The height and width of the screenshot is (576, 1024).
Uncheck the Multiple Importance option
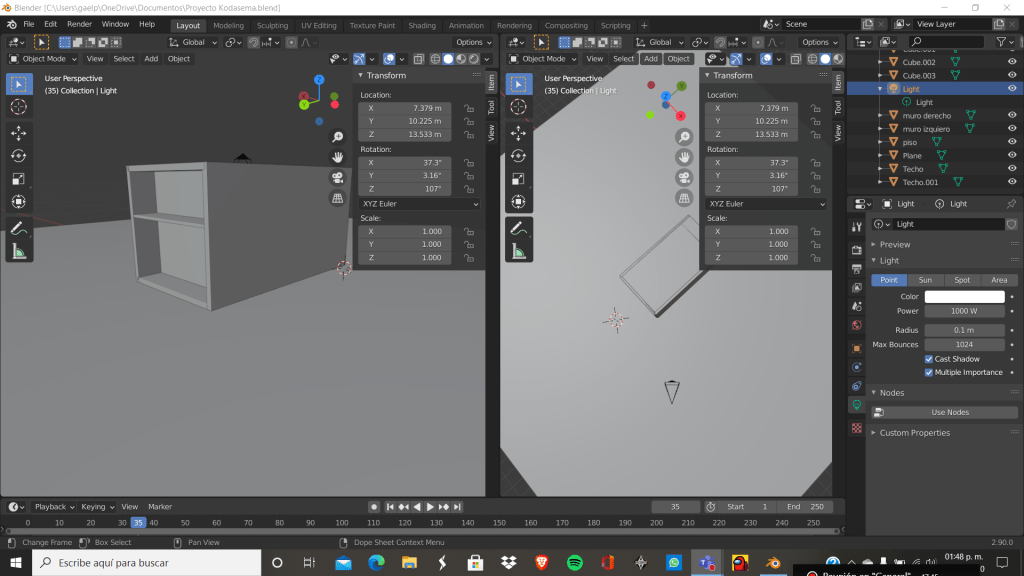click(x=929, y=372)
